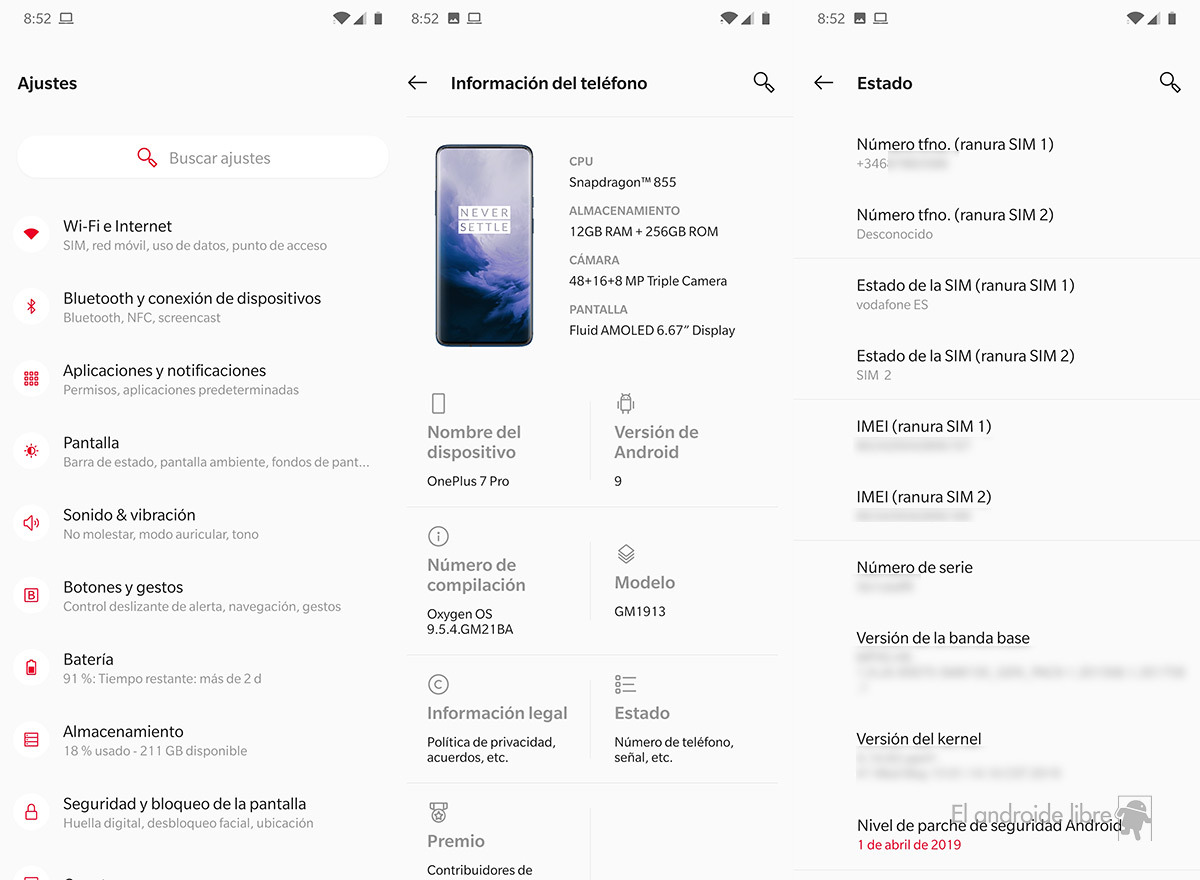Select Nombre del dispositivo OnePlus 7 Pro
Screen dimensions: 1200x880
click(497, 441)
